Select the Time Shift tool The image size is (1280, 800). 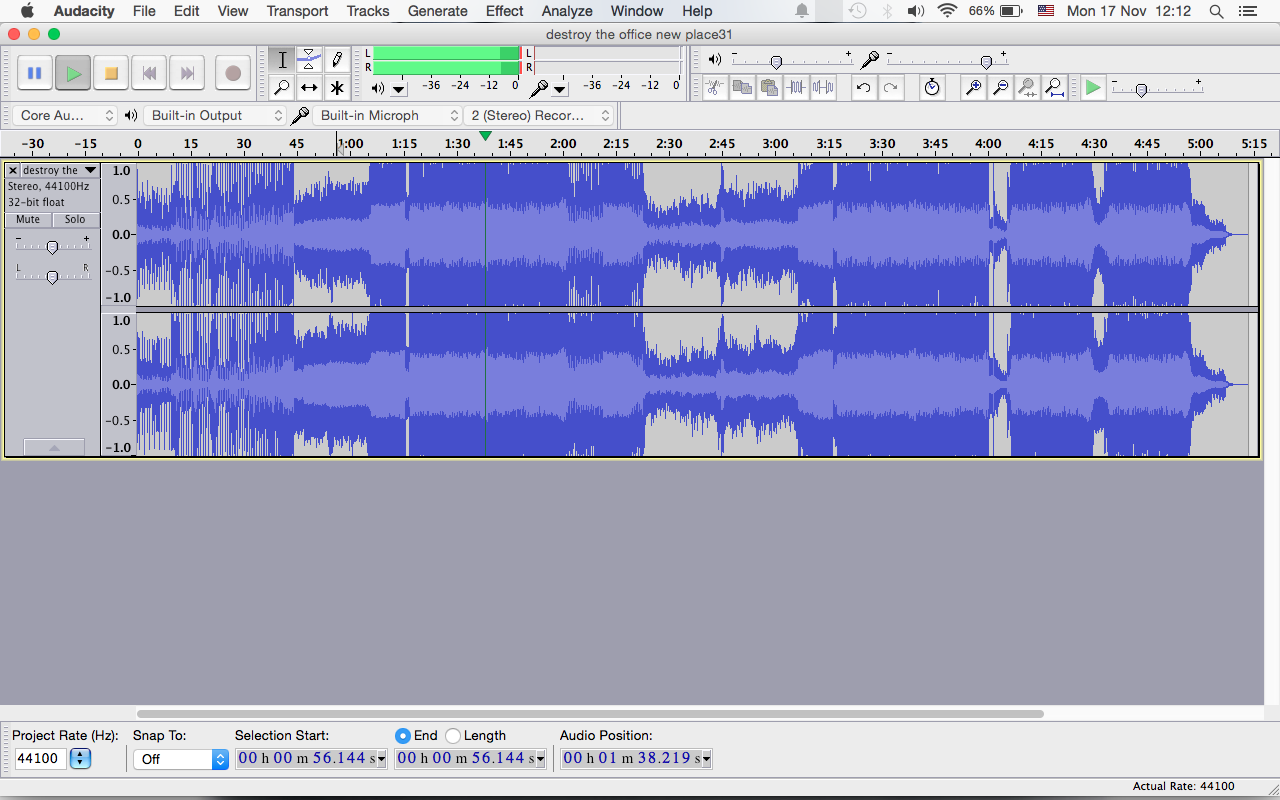tap(310, 88)
